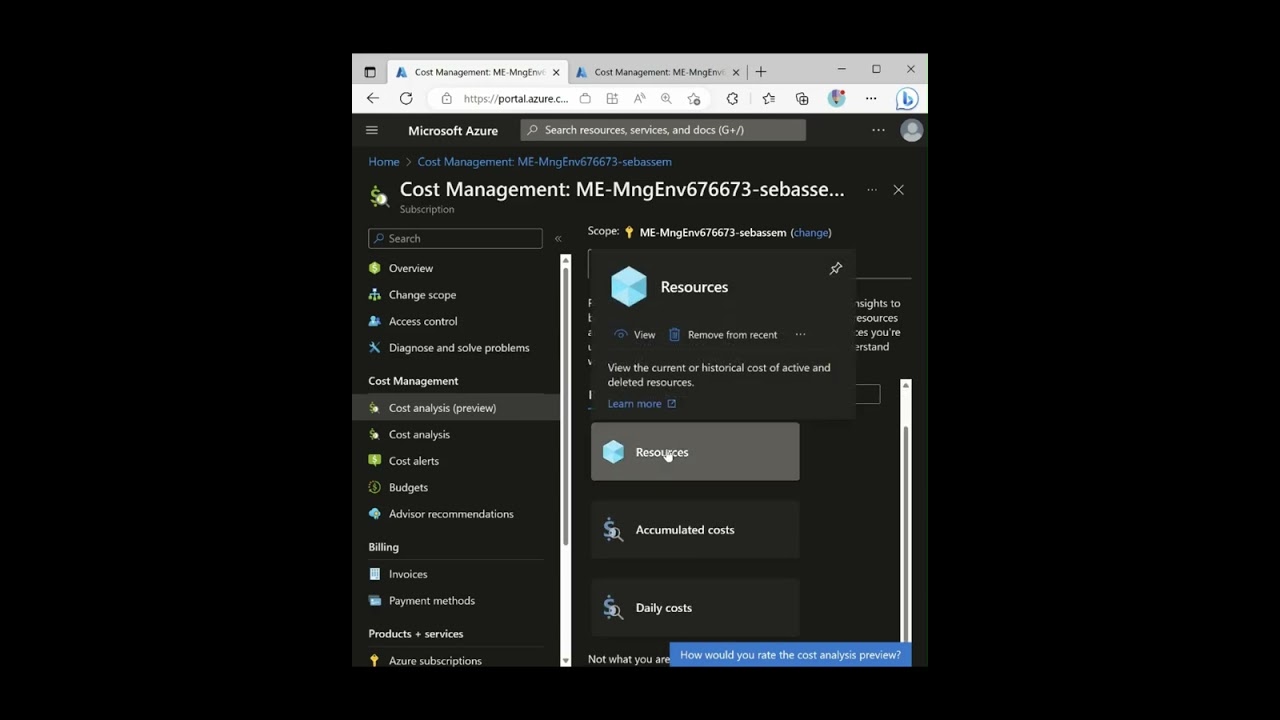Open the browser extensions icon
Viewport: 1280px width, 720px height.
732,98
